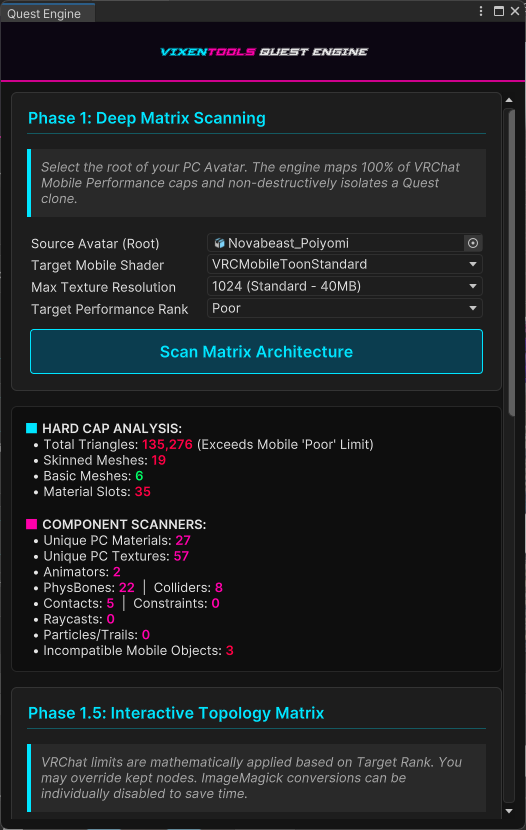Image resolution: width=526 pixels, height=830 pixels.
Task: Select the Quest Engine tab
Action: tap(48, 13)
